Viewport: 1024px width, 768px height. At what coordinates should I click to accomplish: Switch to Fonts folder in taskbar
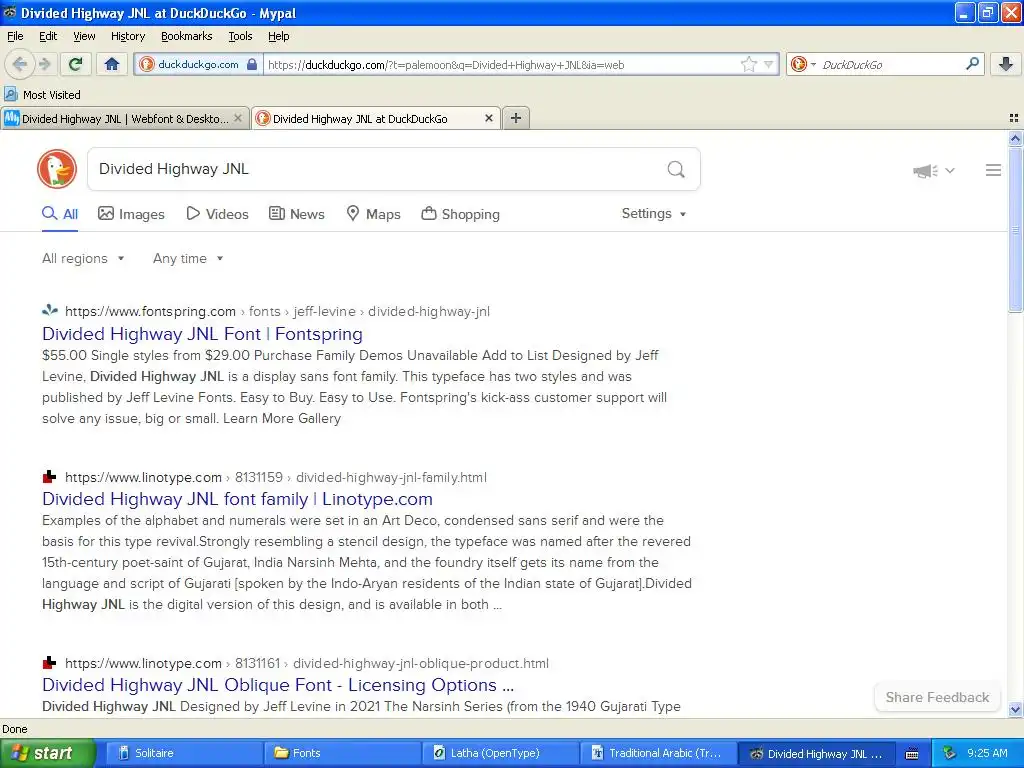coord(342,754)
